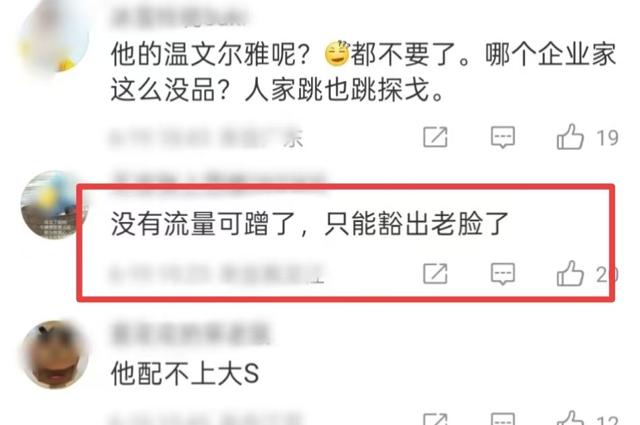The height and width of the screenshot is (425, 640).
Task: Tap the blurred username above 他配不上大S
Action: [191, 334]
